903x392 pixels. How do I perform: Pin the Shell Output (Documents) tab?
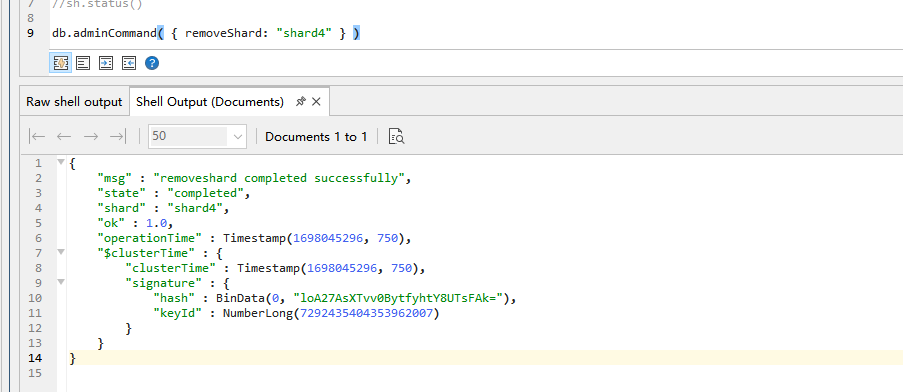click(x=300, y=102)
